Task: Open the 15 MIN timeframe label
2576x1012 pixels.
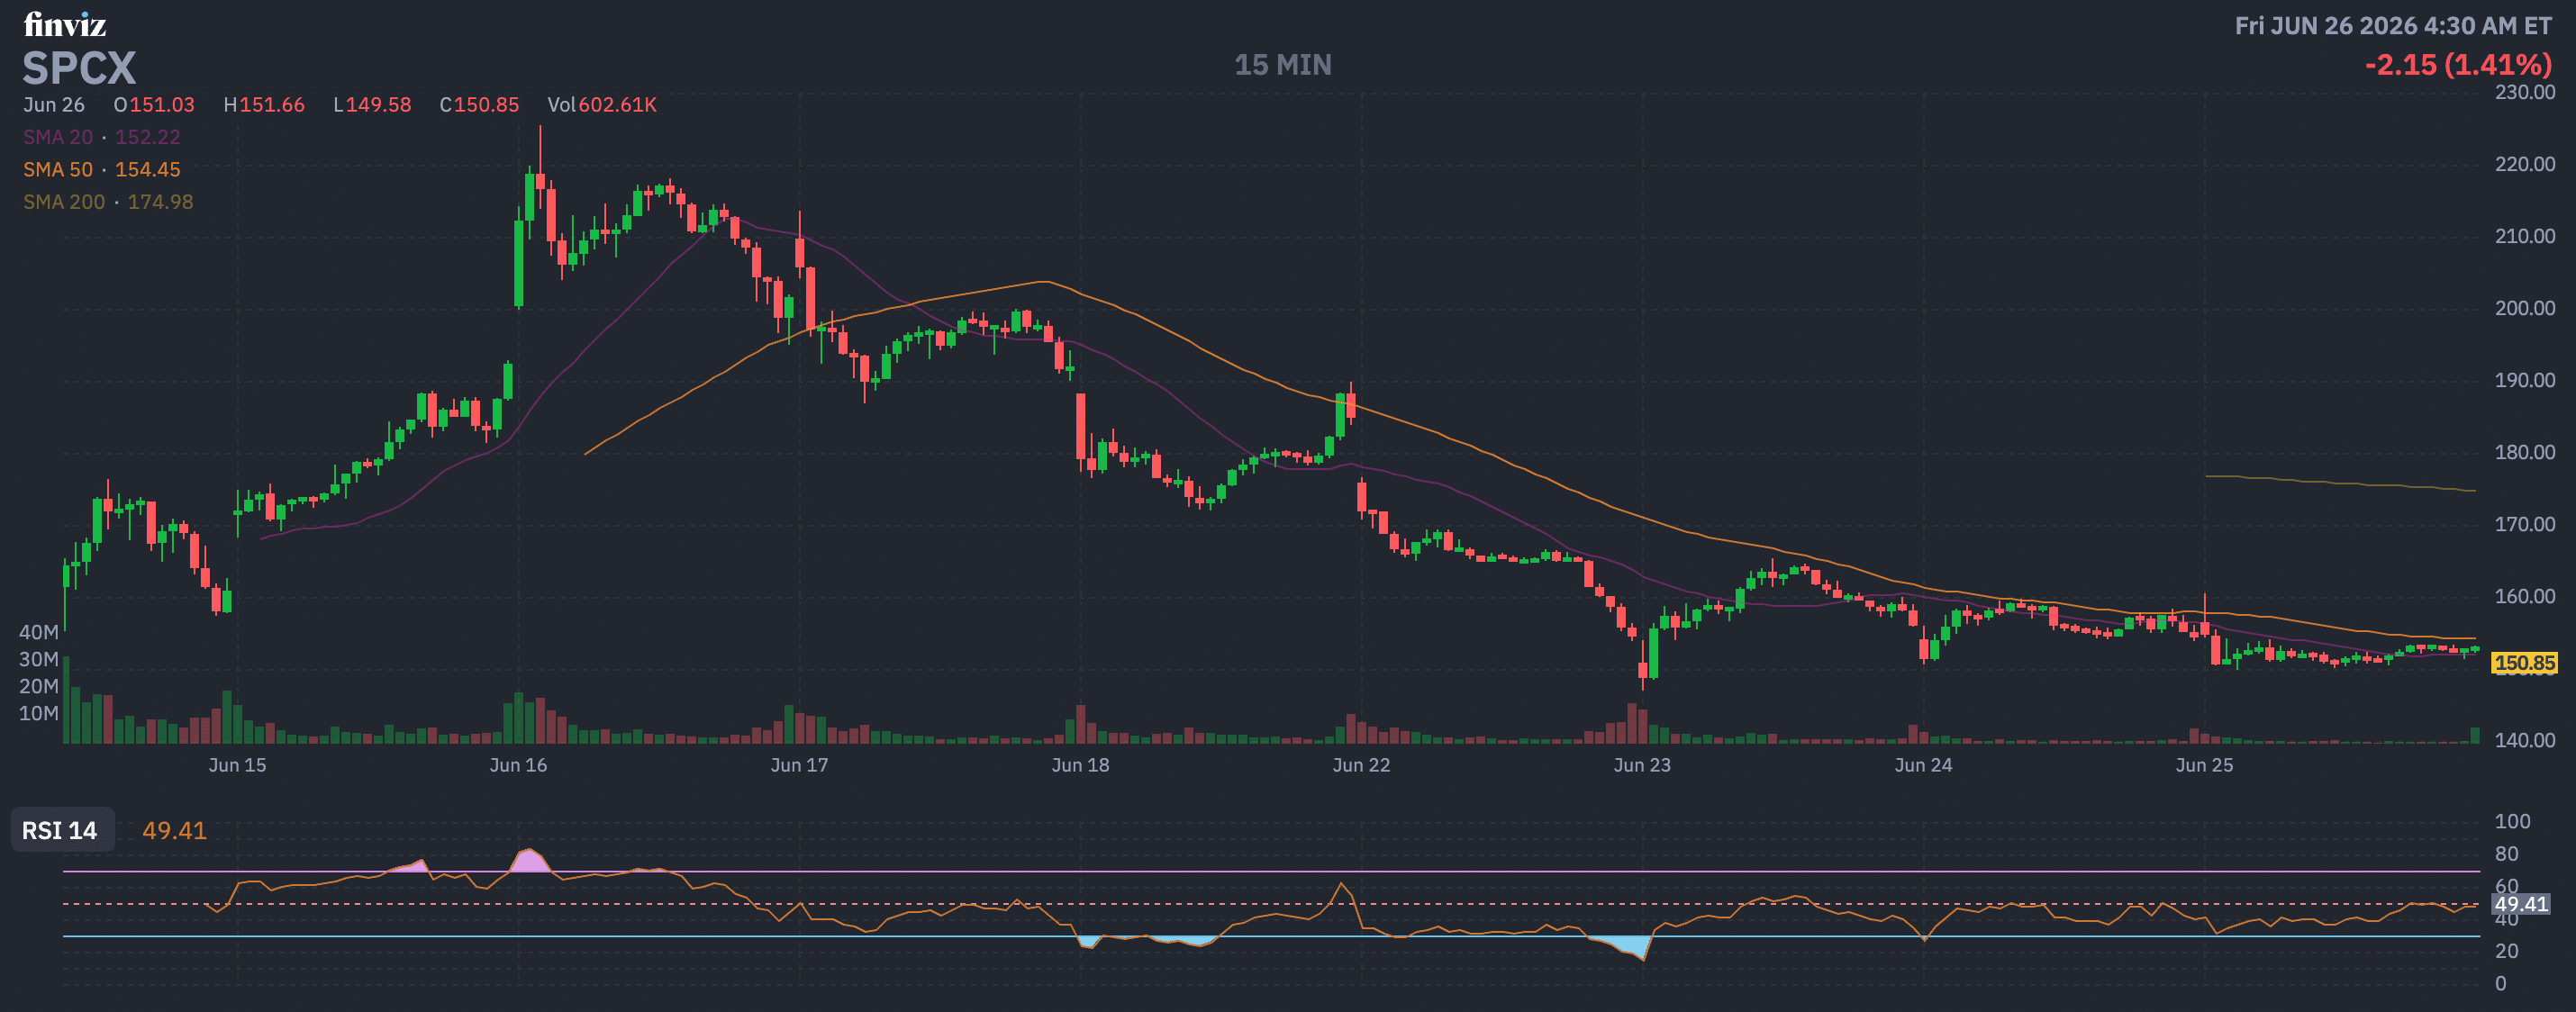Action: click(1282, 65)
